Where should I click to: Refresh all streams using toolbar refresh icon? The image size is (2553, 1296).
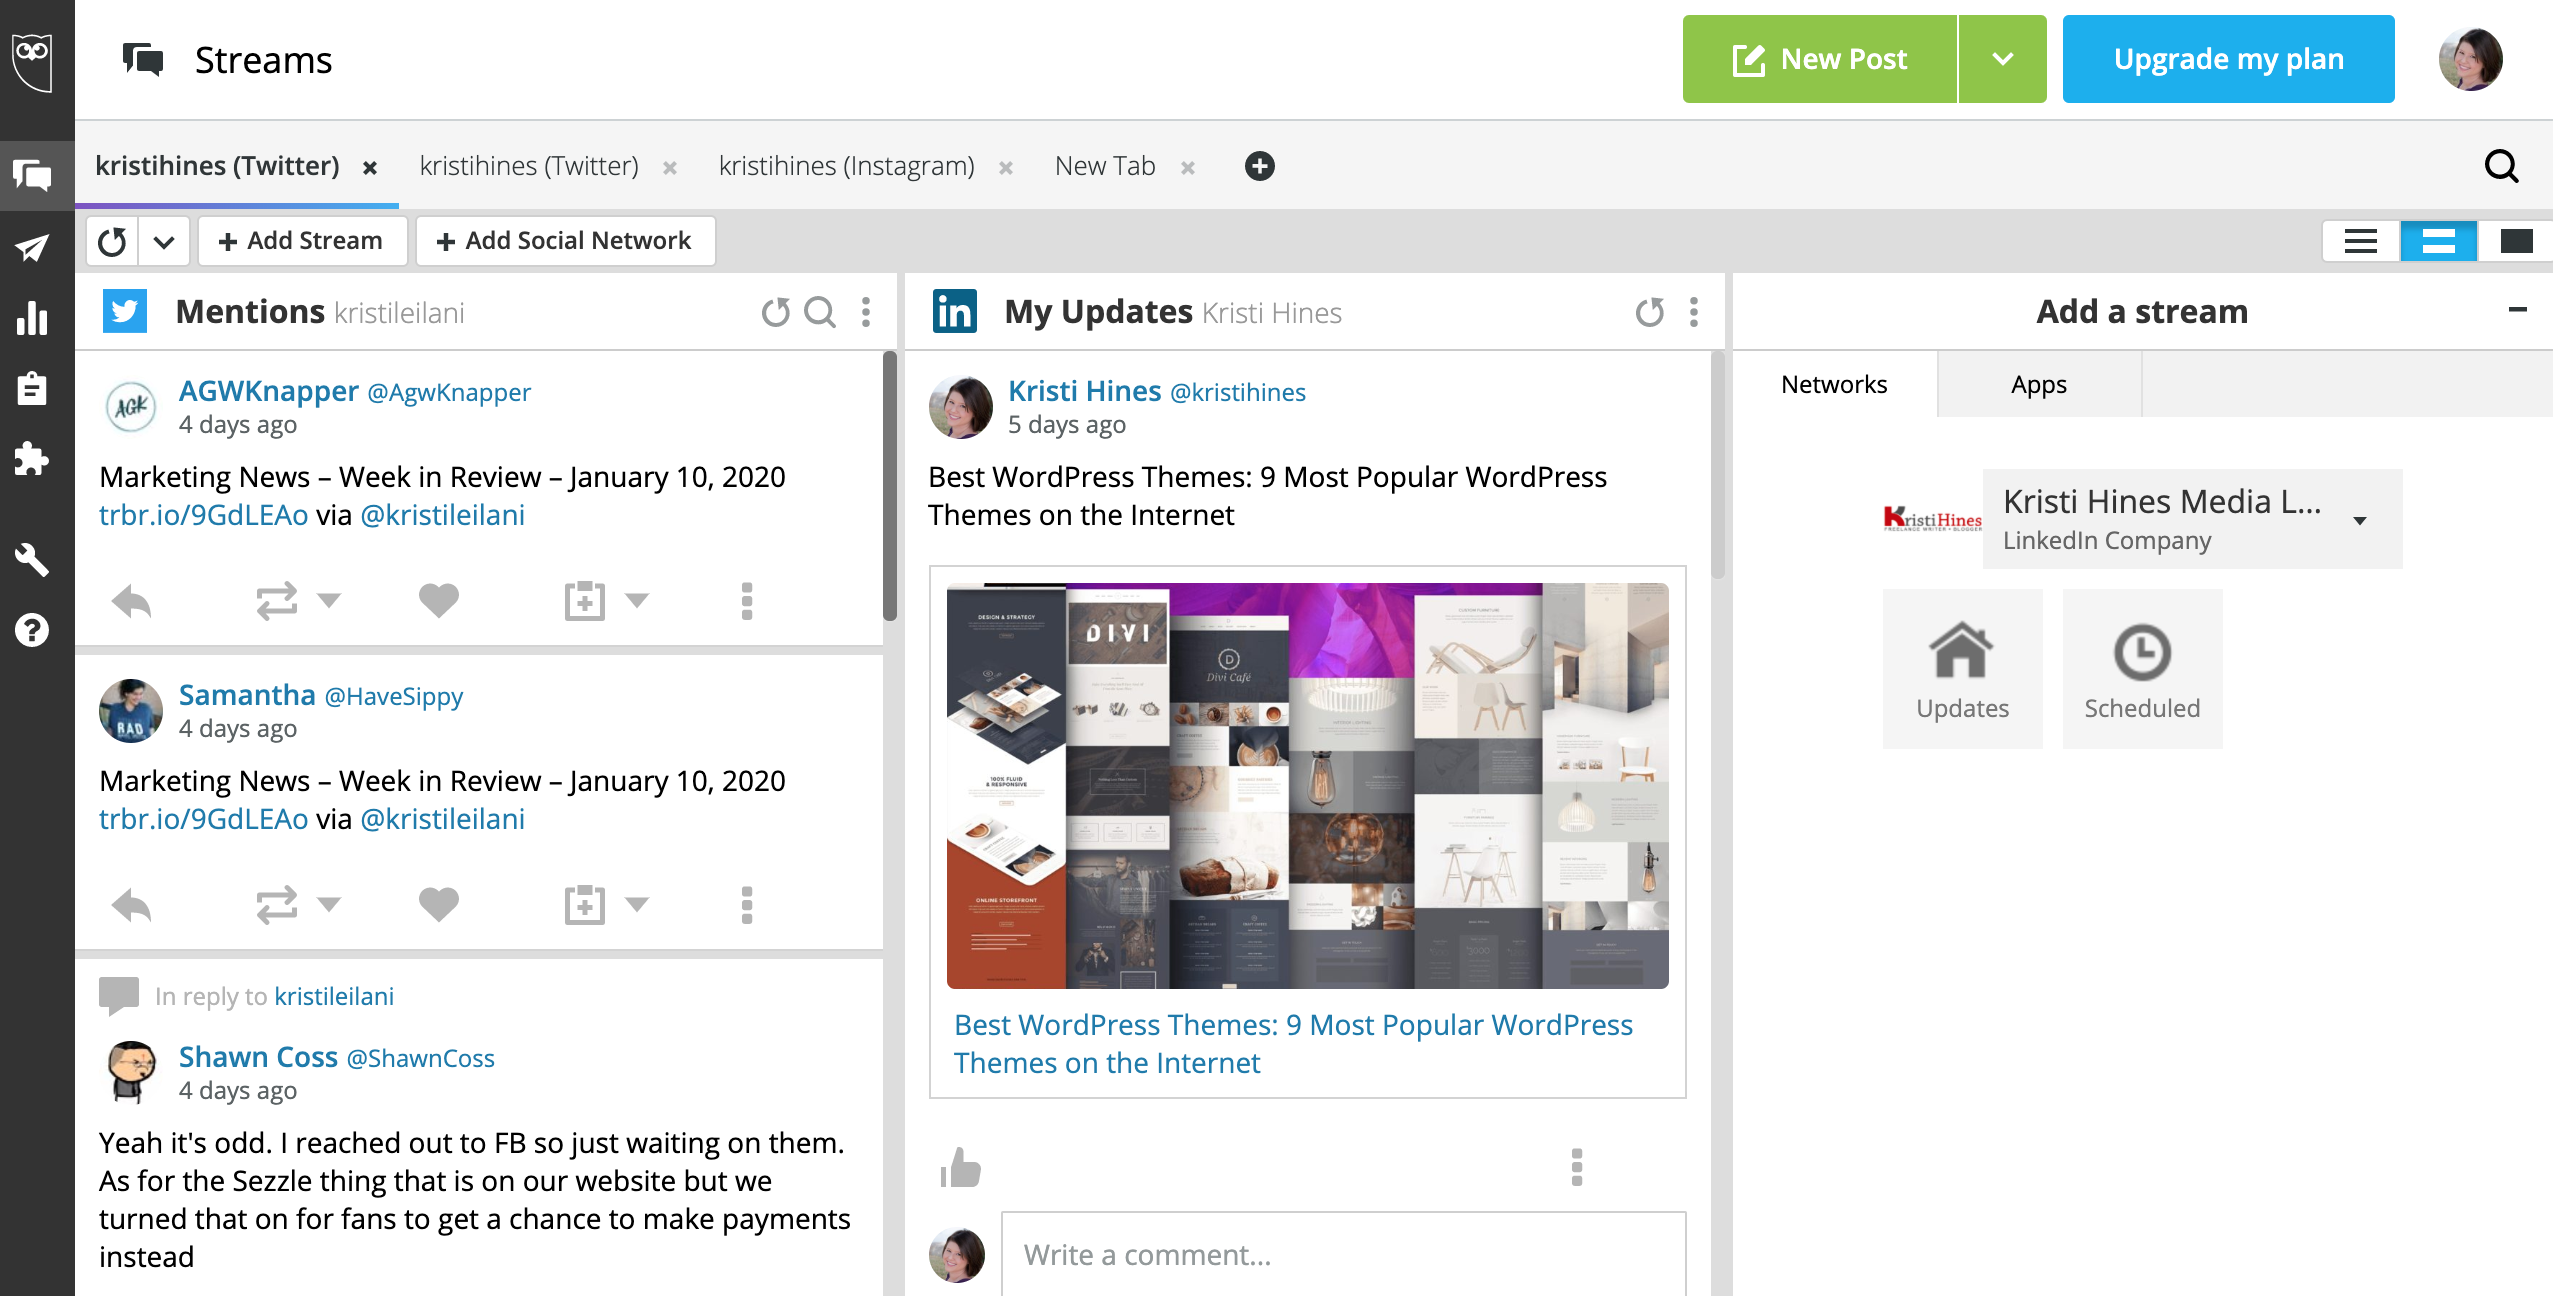click(112, 242)
